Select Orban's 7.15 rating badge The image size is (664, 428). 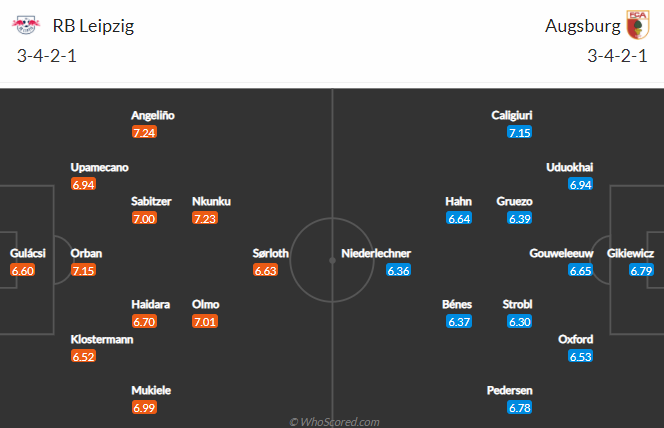coord(83,271)
